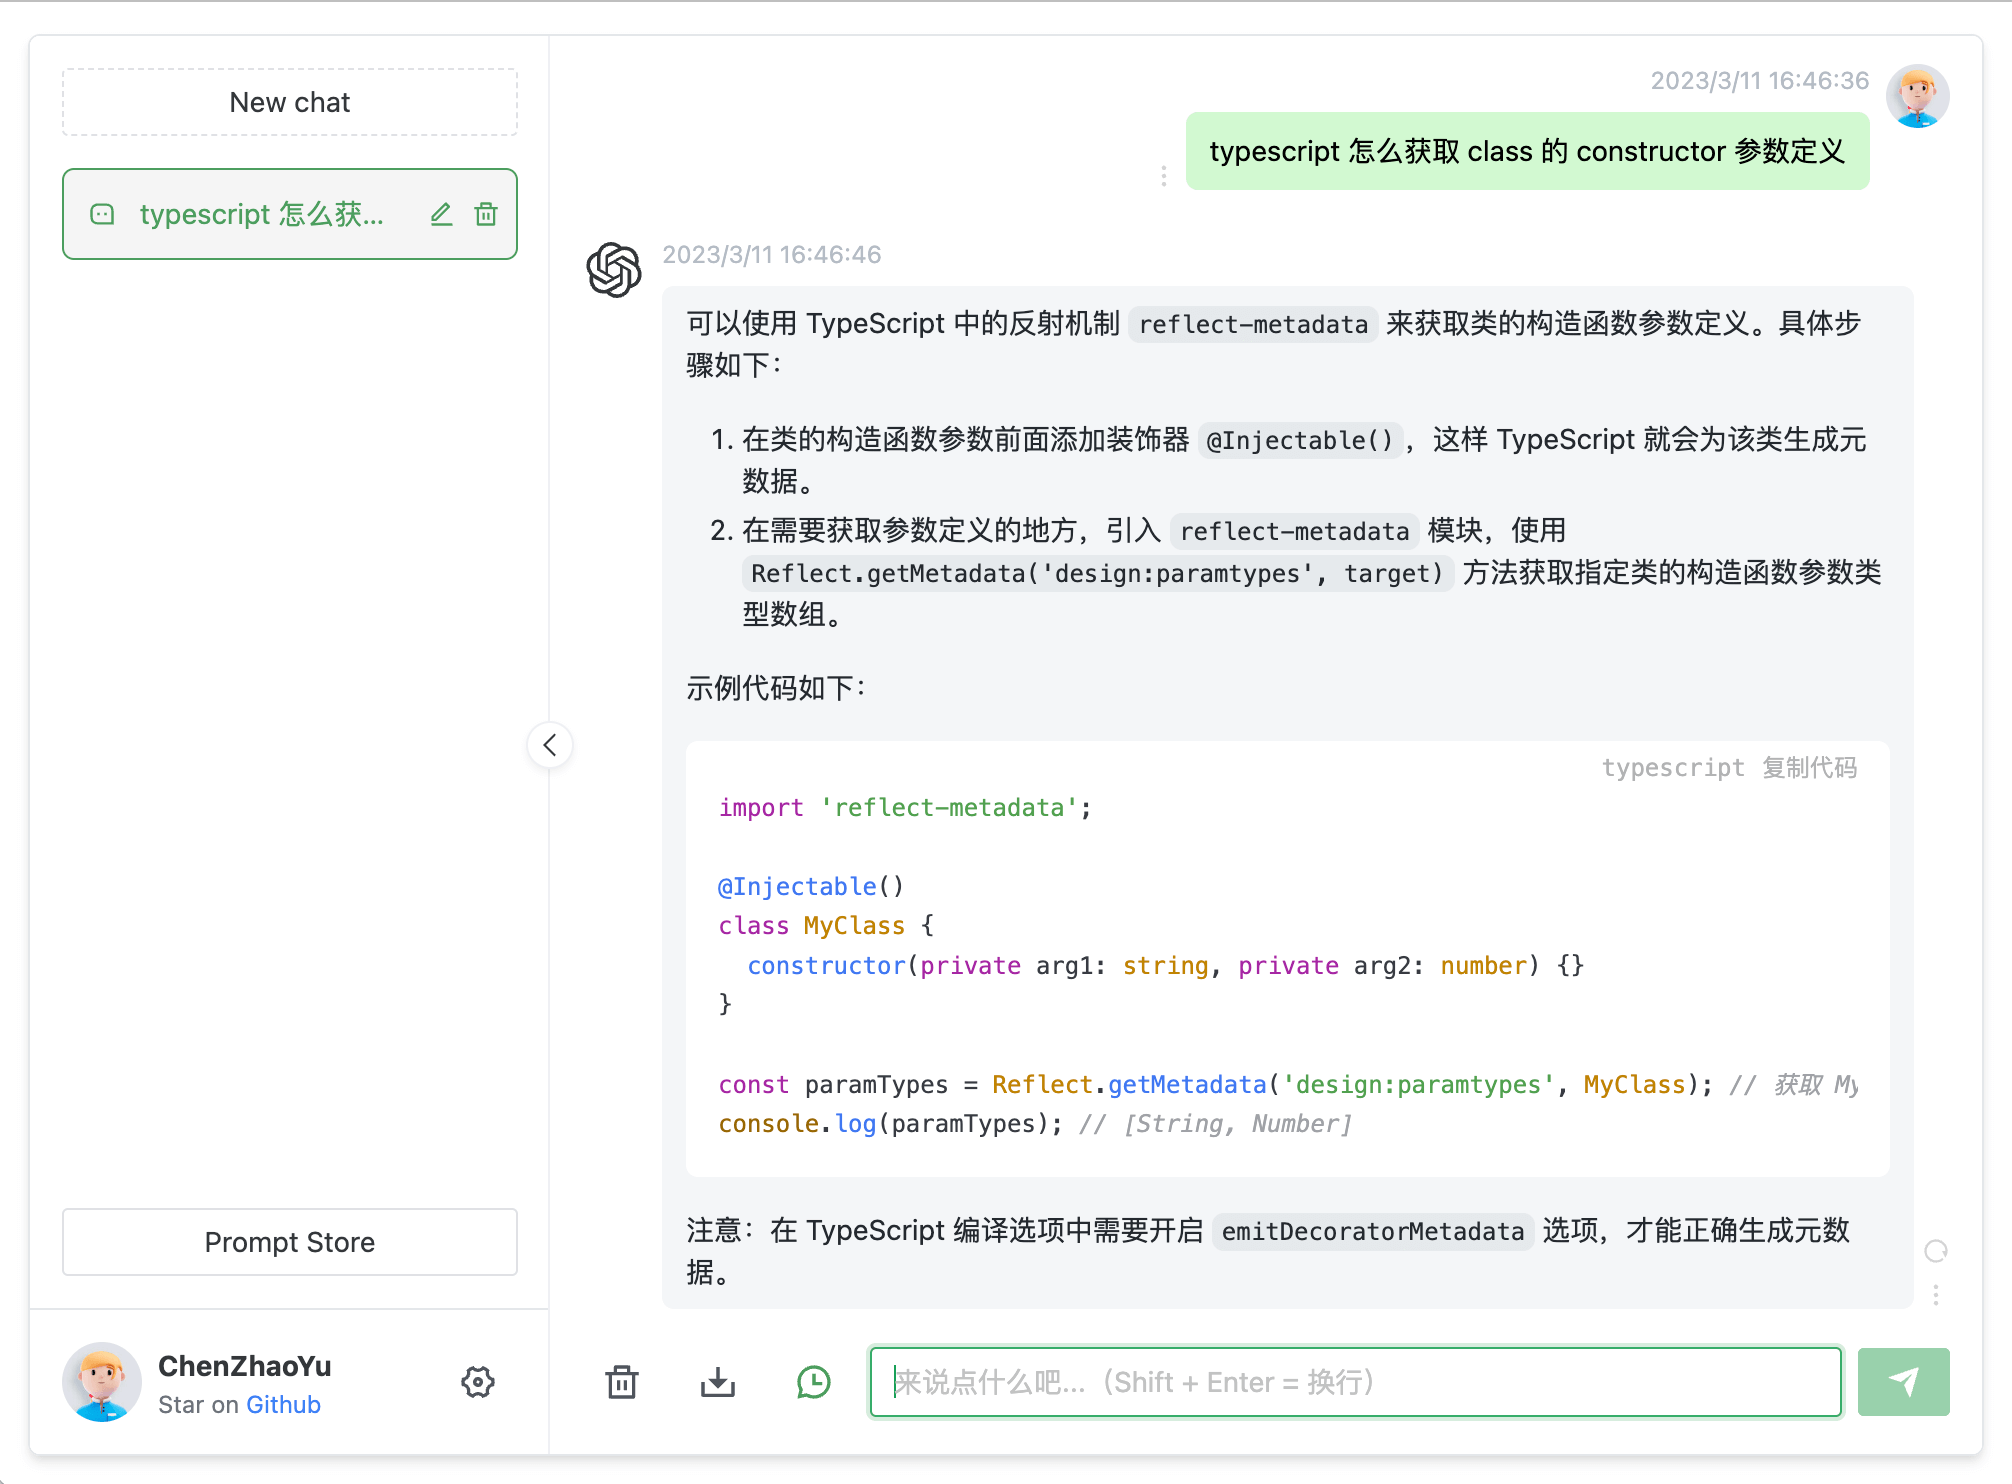Screen dimensions: 2012x1484
Task: Click the sidebar collapse arrow toggle
Action: click(550, 745)
